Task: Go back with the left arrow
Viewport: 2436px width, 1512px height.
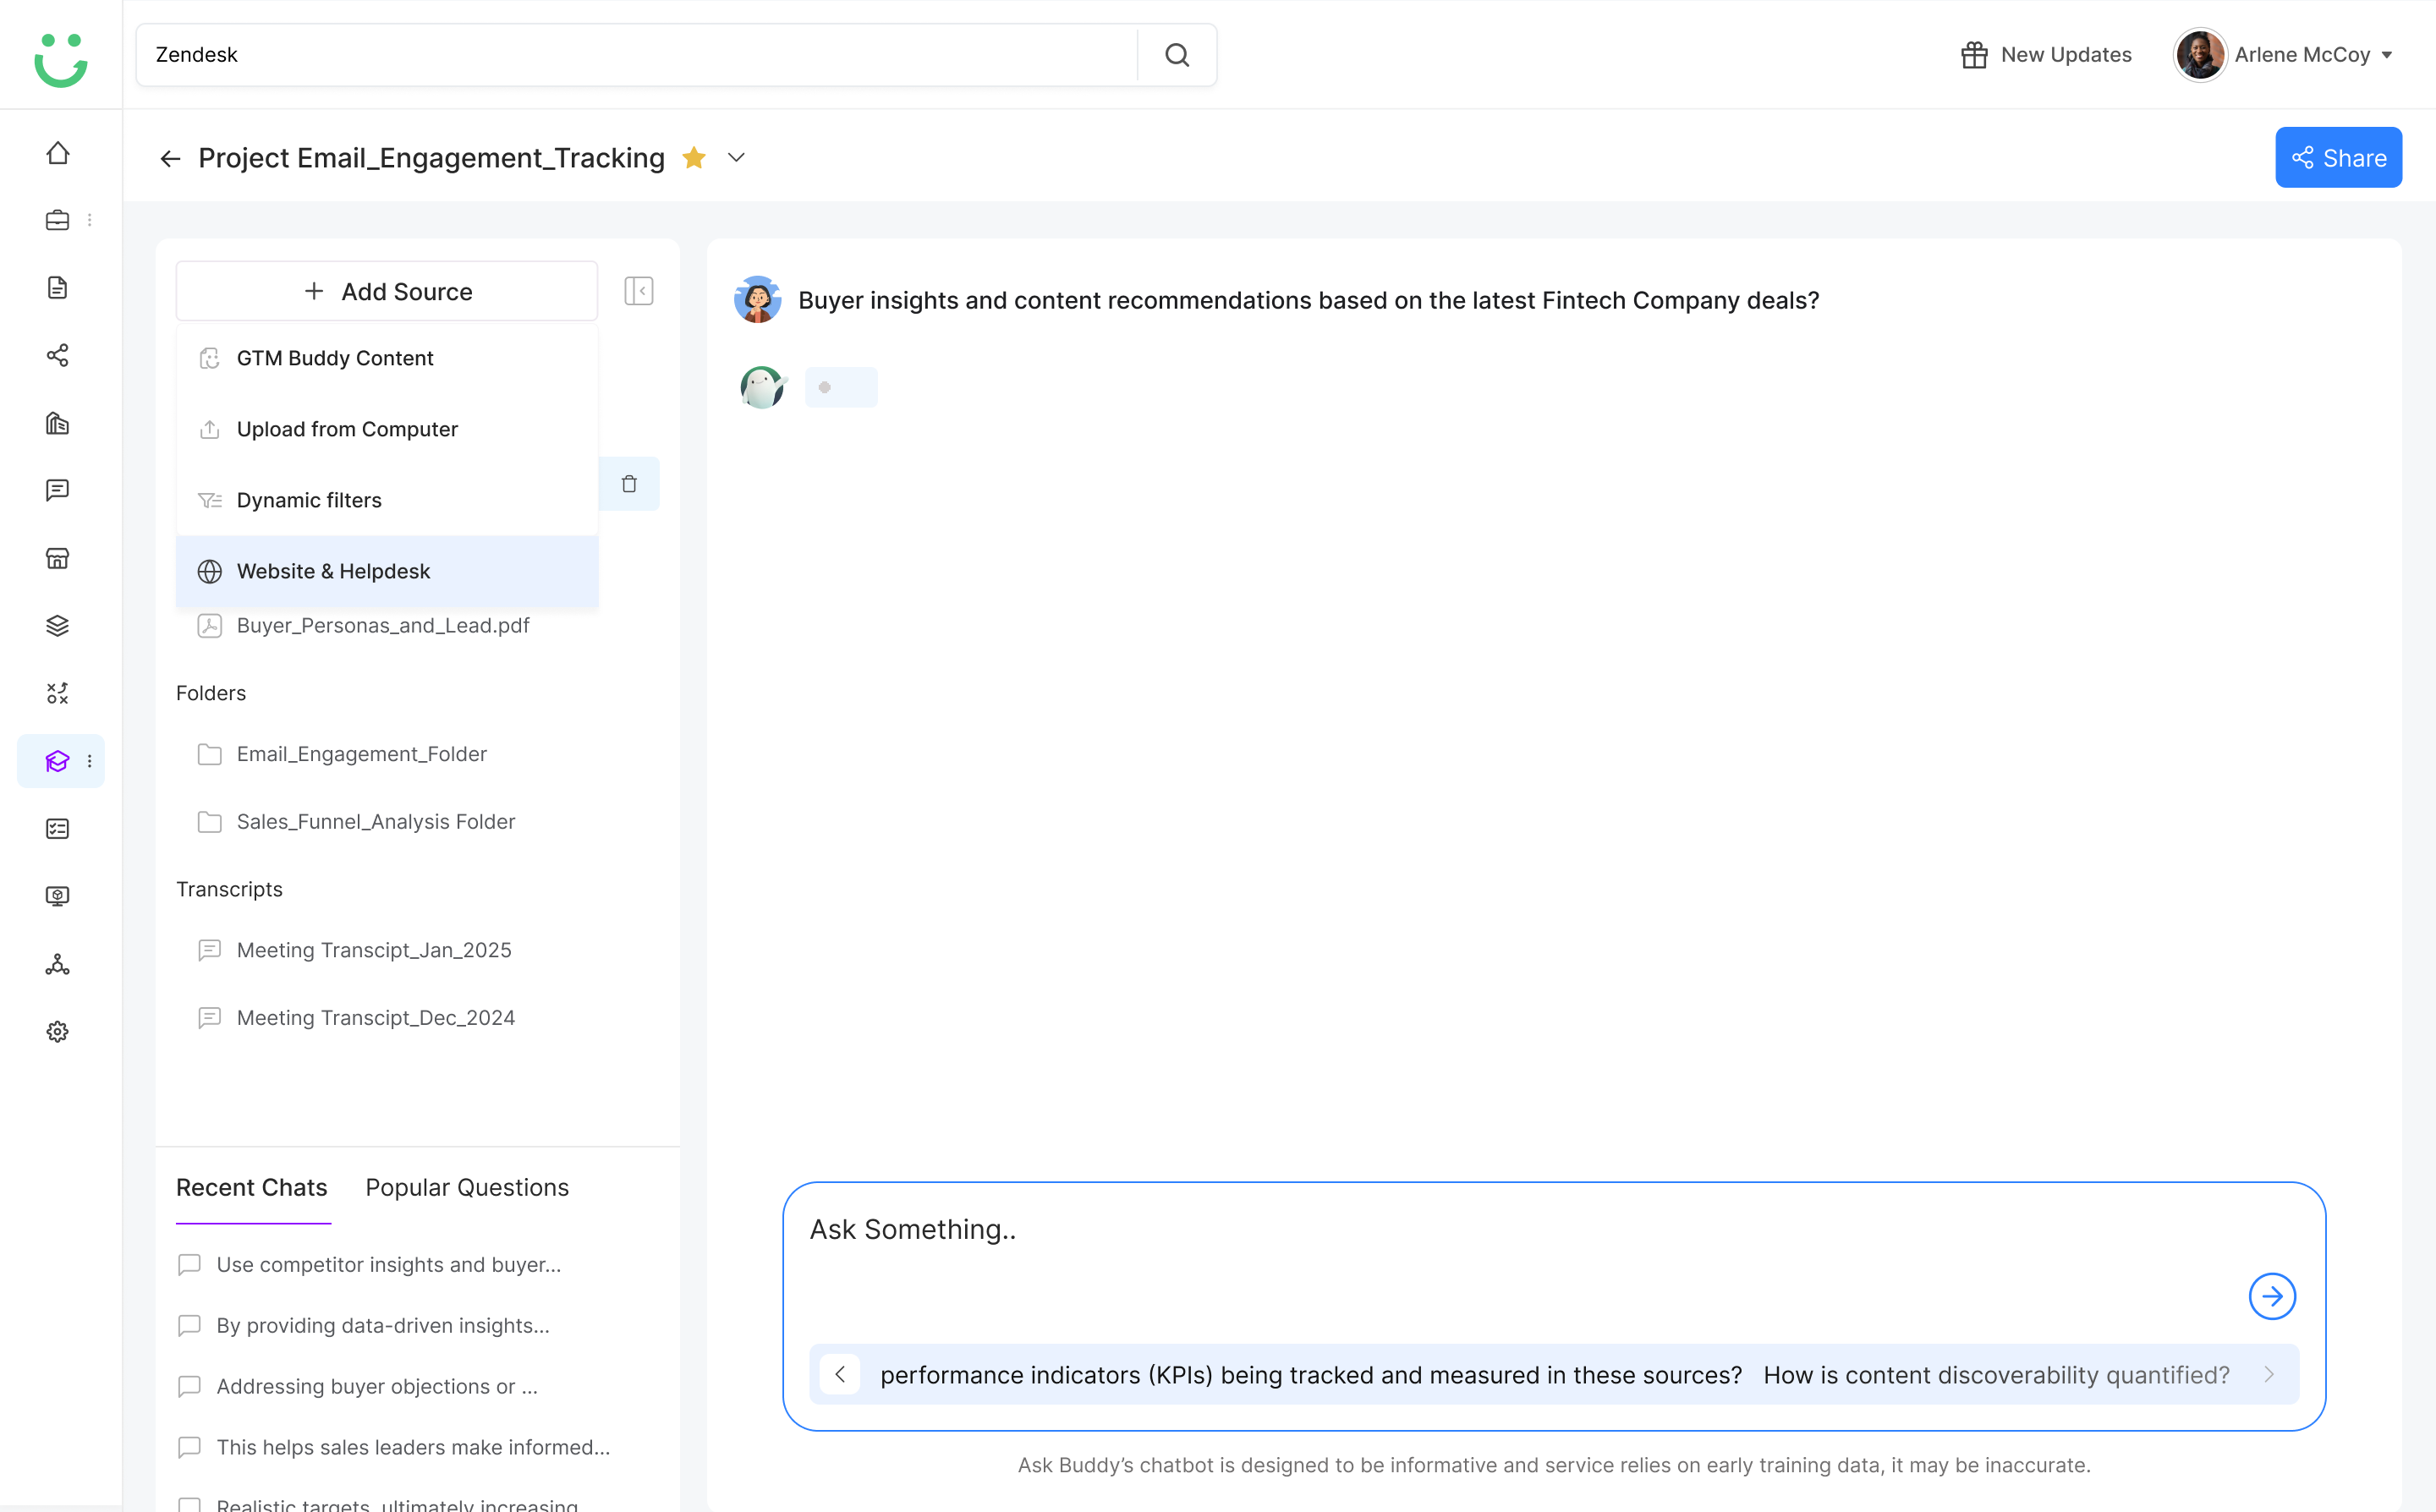Action: coord(170,158)
